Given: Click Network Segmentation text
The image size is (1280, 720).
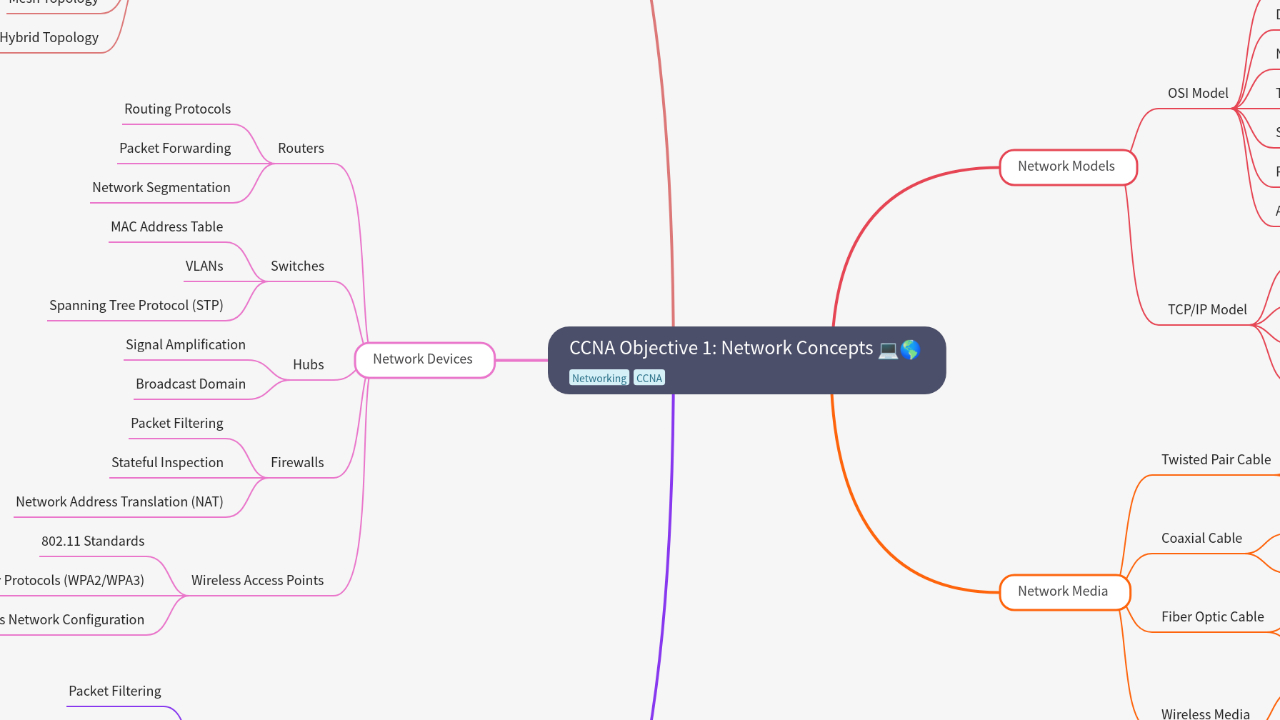Looking at the screenshot, I should (x=161, y=187).
